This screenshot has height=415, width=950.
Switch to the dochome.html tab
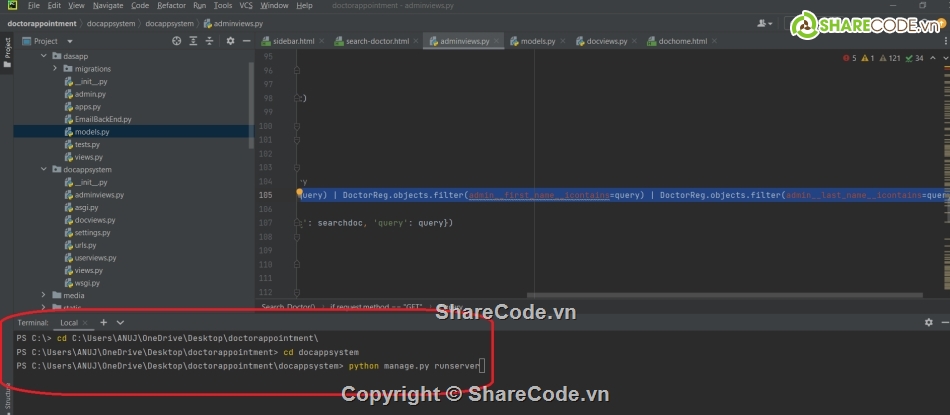(x=682, y=41)
